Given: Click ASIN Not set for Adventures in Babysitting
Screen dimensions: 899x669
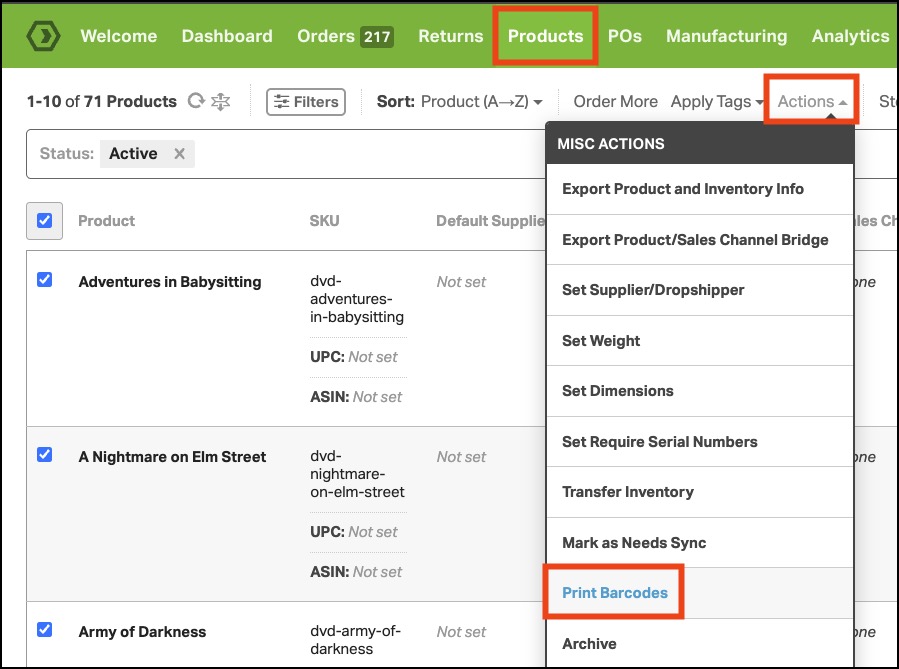Looking at the screenshot, I should pos(356,397).
